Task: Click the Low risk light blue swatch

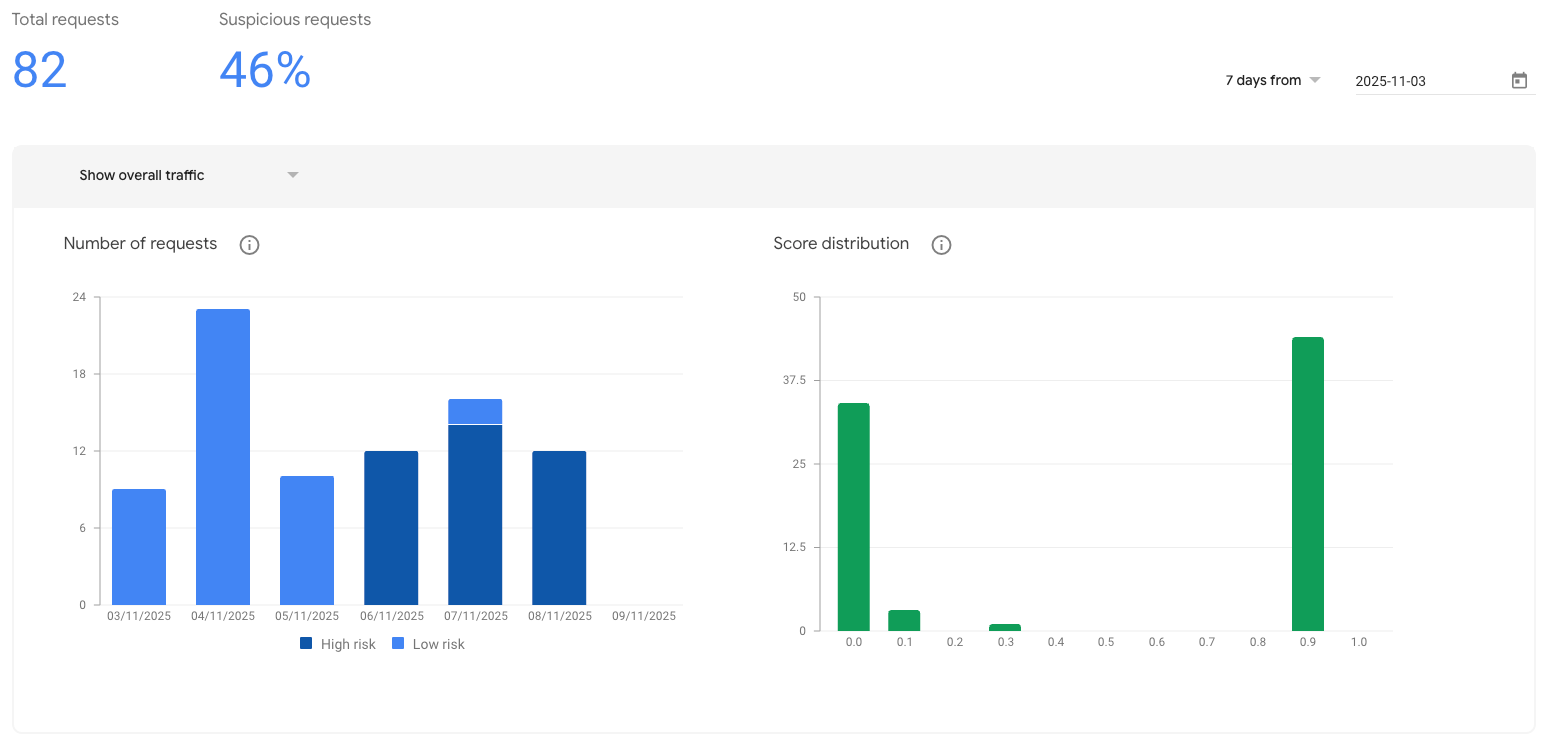Action: click(x=398, y=644)
